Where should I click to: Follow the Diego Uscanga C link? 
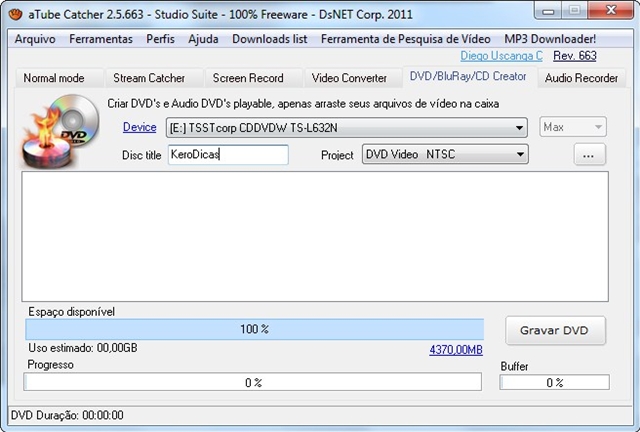(x=502, y=56)
